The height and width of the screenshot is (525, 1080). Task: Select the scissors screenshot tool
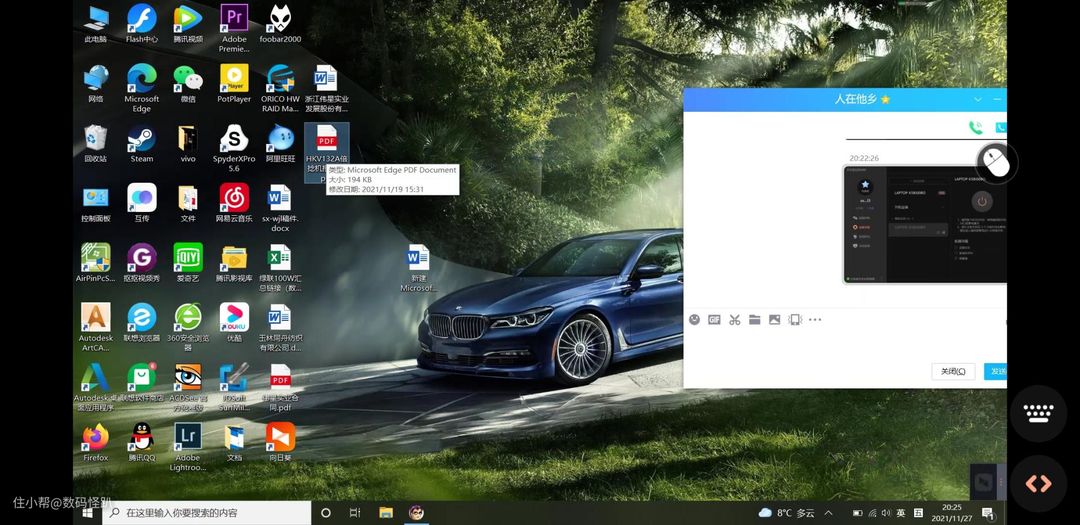tap(734, 320)
